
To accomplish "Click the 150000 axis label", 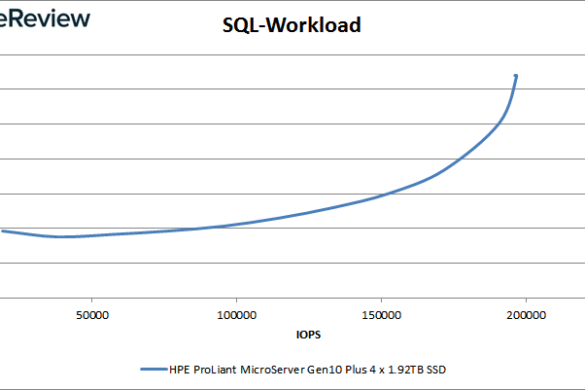I will (x=381, y=315).
